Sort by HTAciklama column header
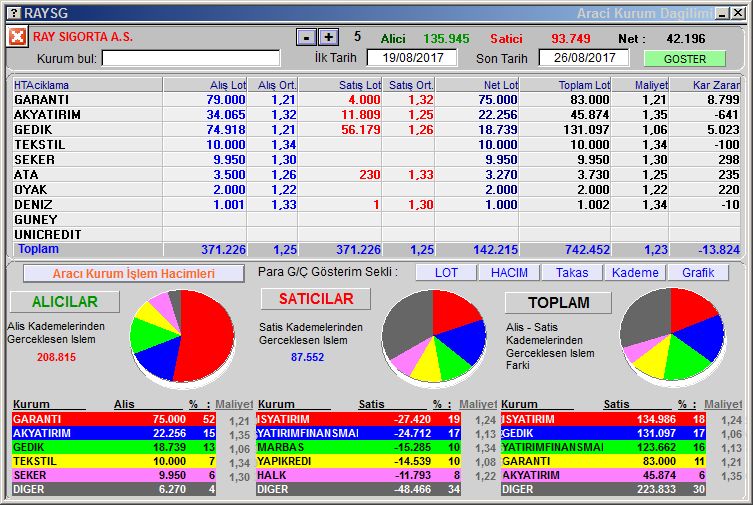 pyautogui.click(x=88, y=85)
